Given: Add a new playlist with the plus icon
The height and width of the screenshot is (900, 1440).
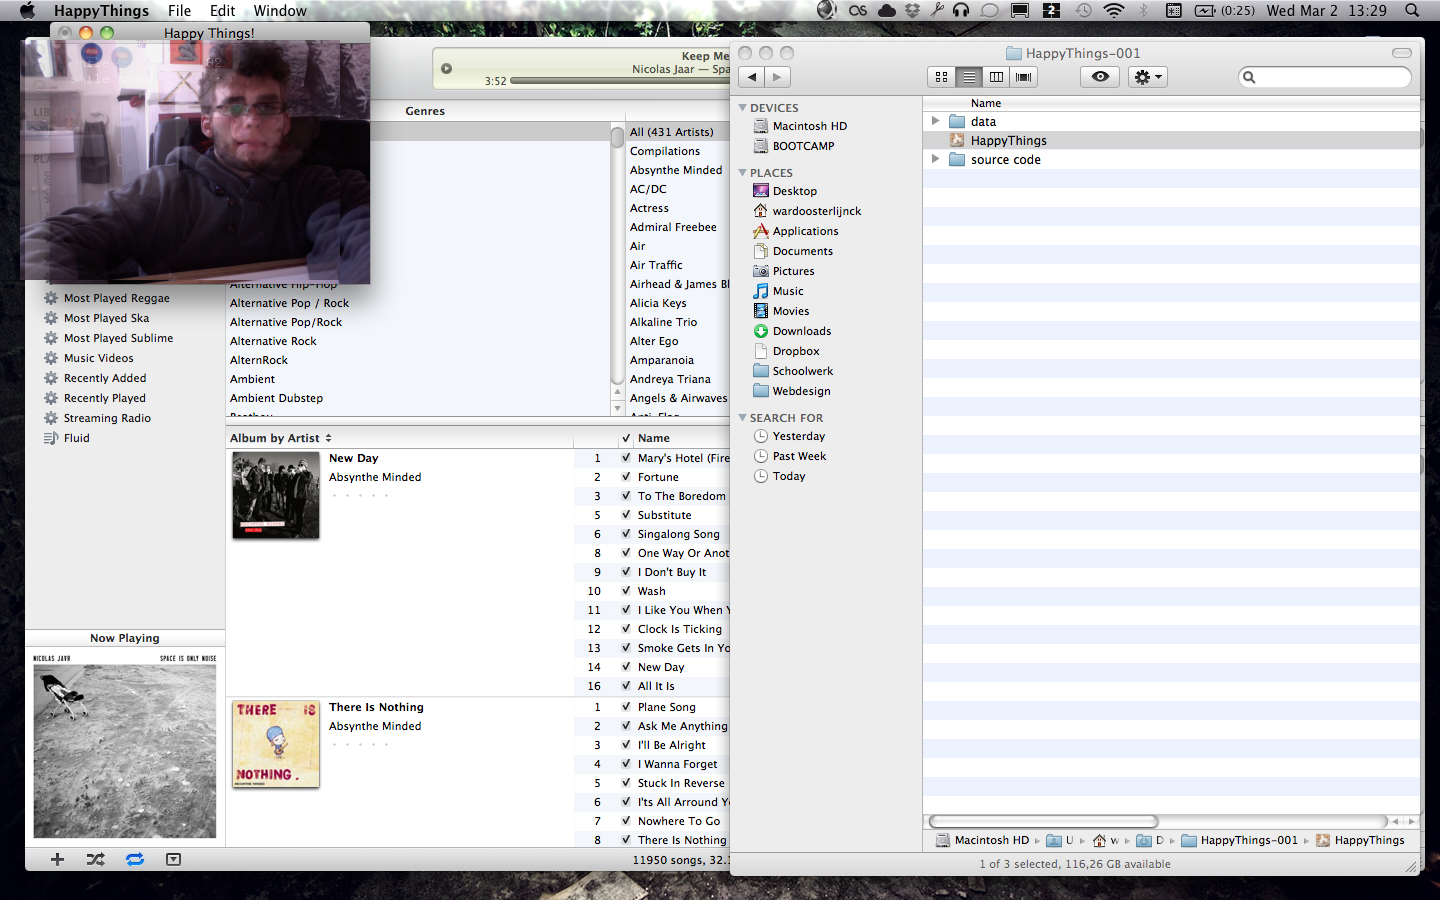Looking at the screenshot, I should tap(57, 859).
